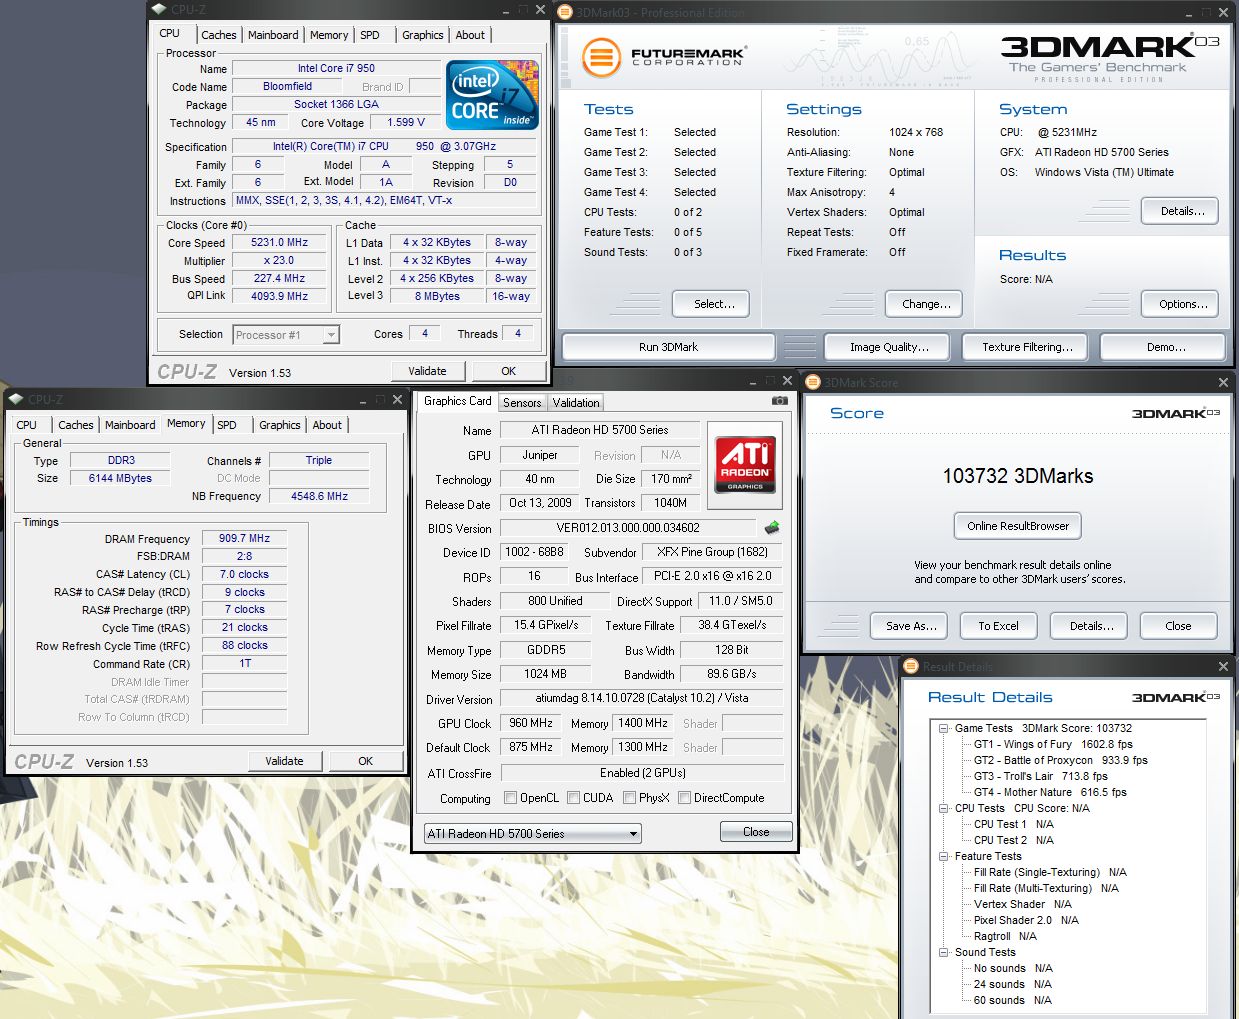
Task: Switch to Caches tab in top CPU-Z
Action: 218,35
